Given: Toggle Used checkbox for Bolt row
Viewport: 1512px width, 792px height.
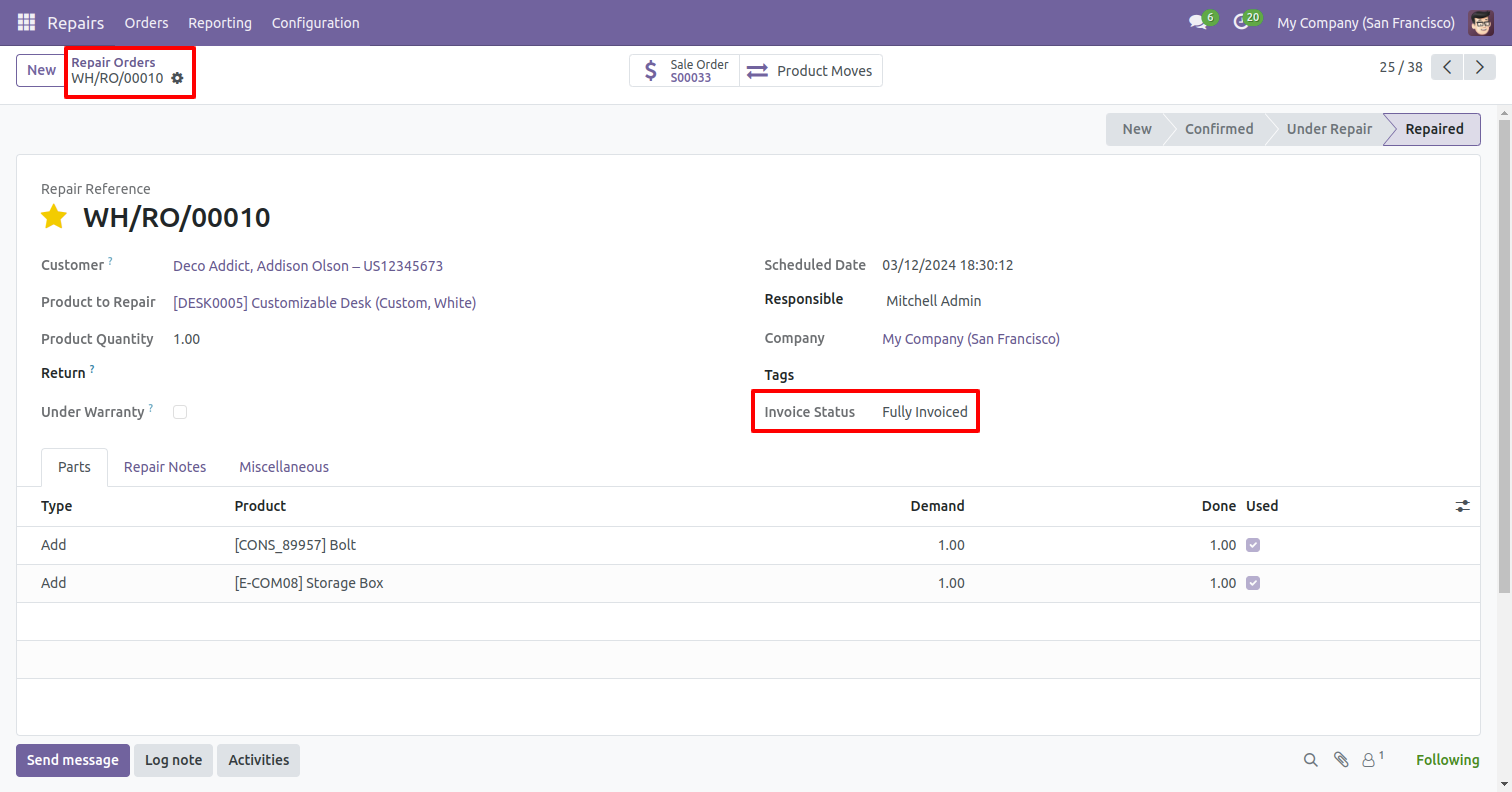Looking at the screenshot, I should (1253, 545).
